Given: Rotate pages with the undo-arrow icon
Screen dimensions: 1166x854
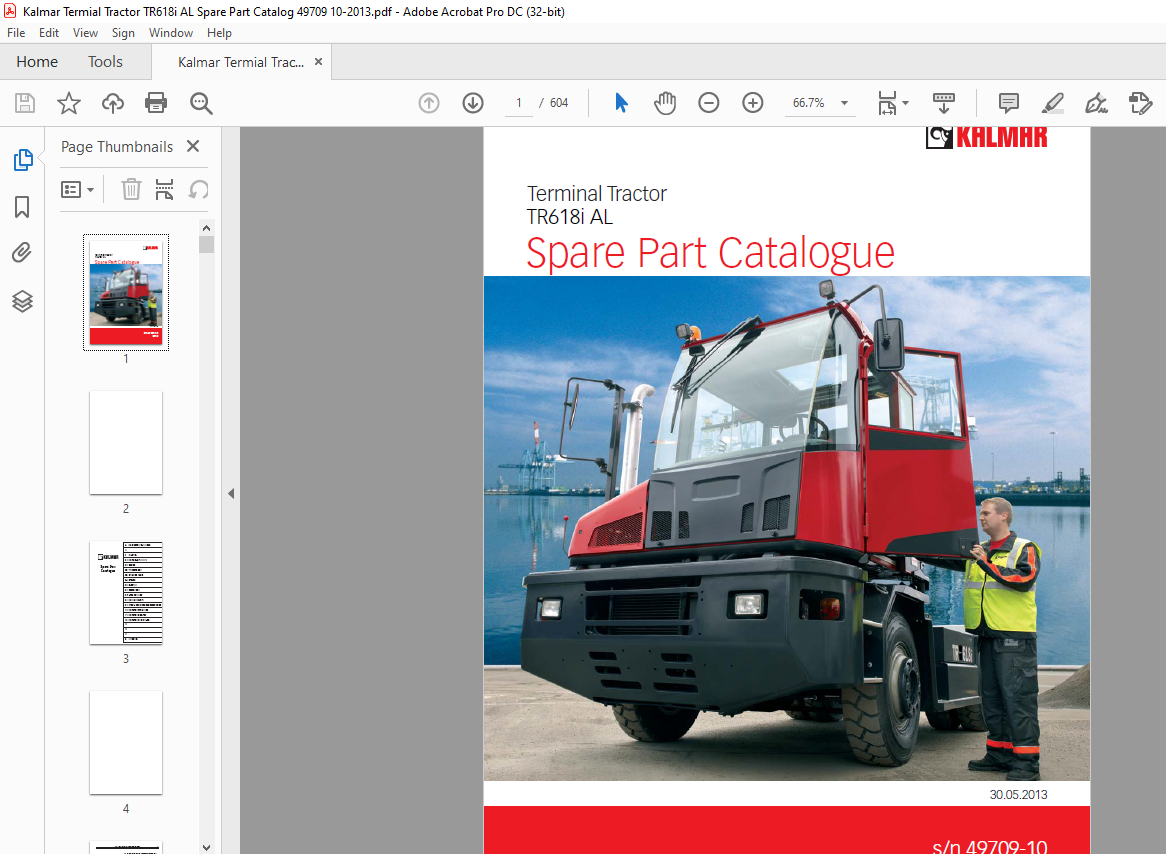Looking at the screenshot, I should click(198, 189).
